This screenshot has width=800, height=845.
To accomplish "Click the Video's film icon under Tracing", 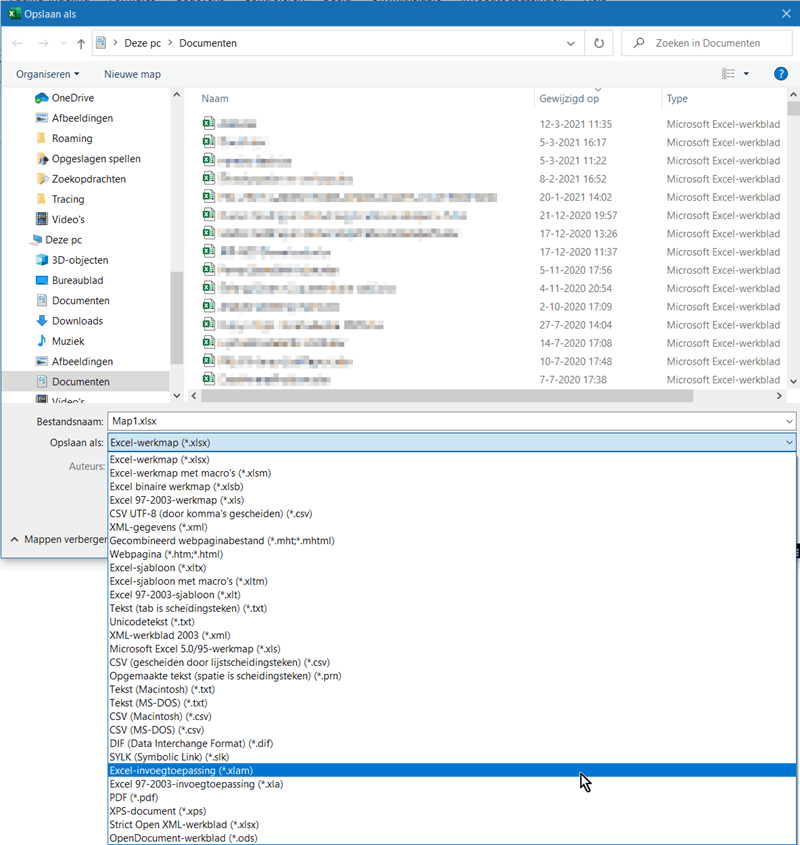I will coord(42,219).
